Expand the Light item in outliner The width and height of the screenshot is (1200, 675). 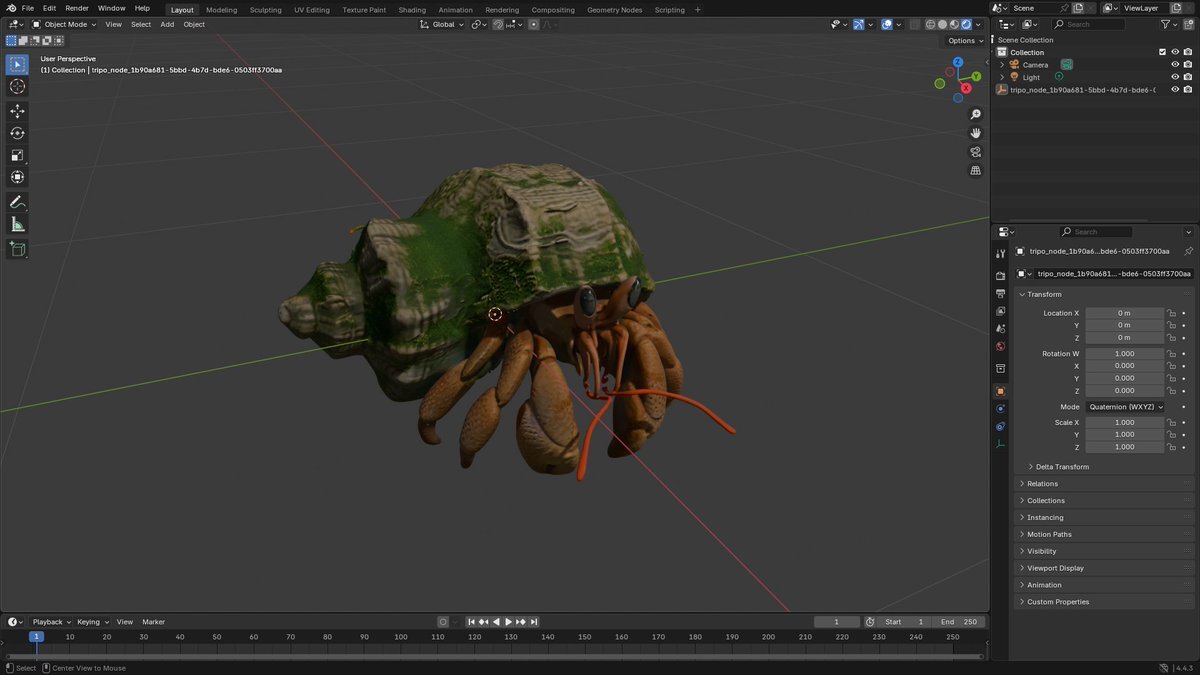(x=1002, y=77)
